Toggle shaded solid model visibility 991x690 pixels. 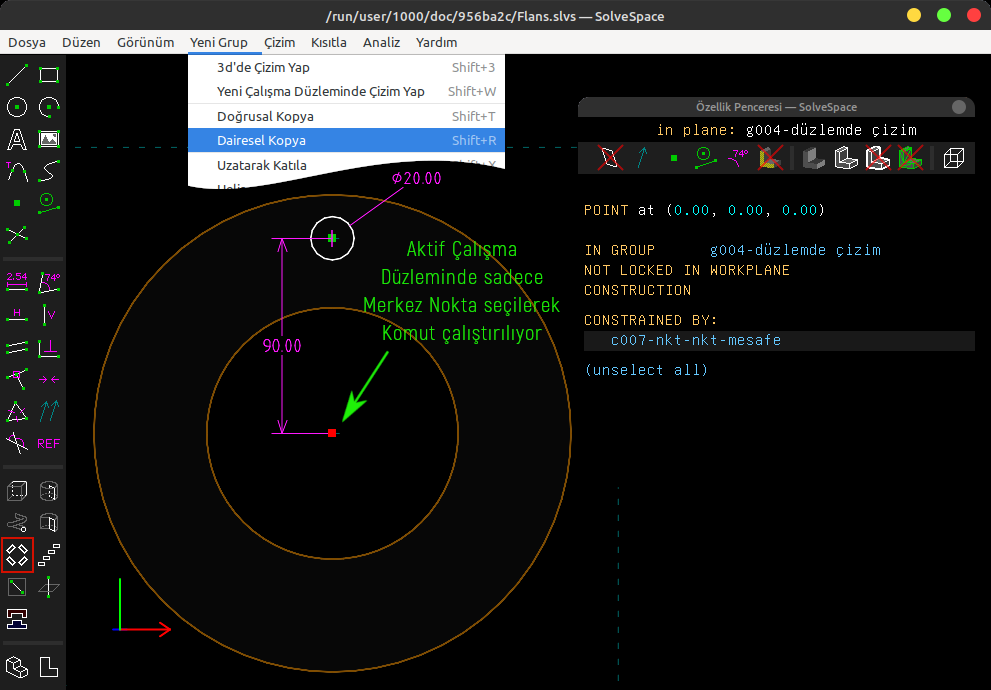tap(814, 157)
